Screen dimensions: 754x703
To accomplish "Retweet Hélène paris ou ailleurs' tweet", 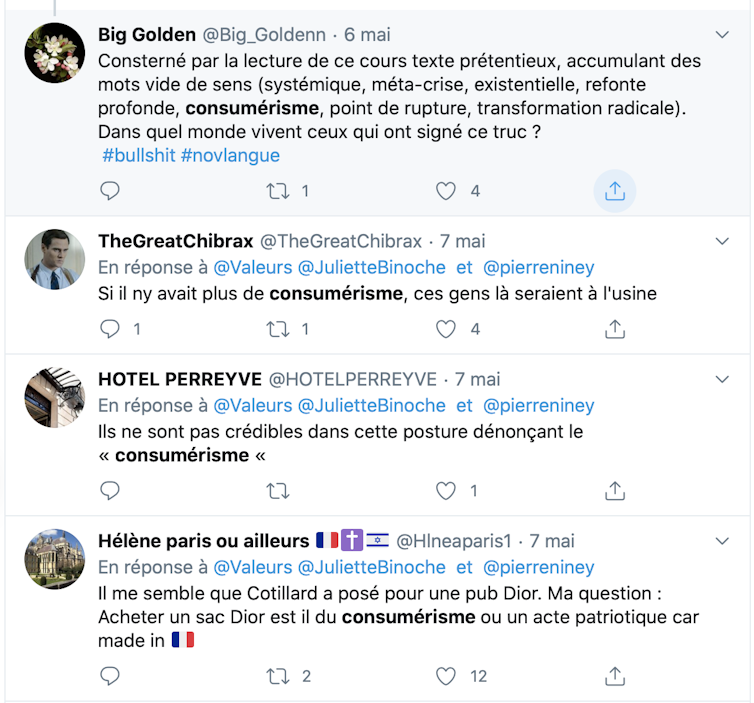I will coord(278,676).
